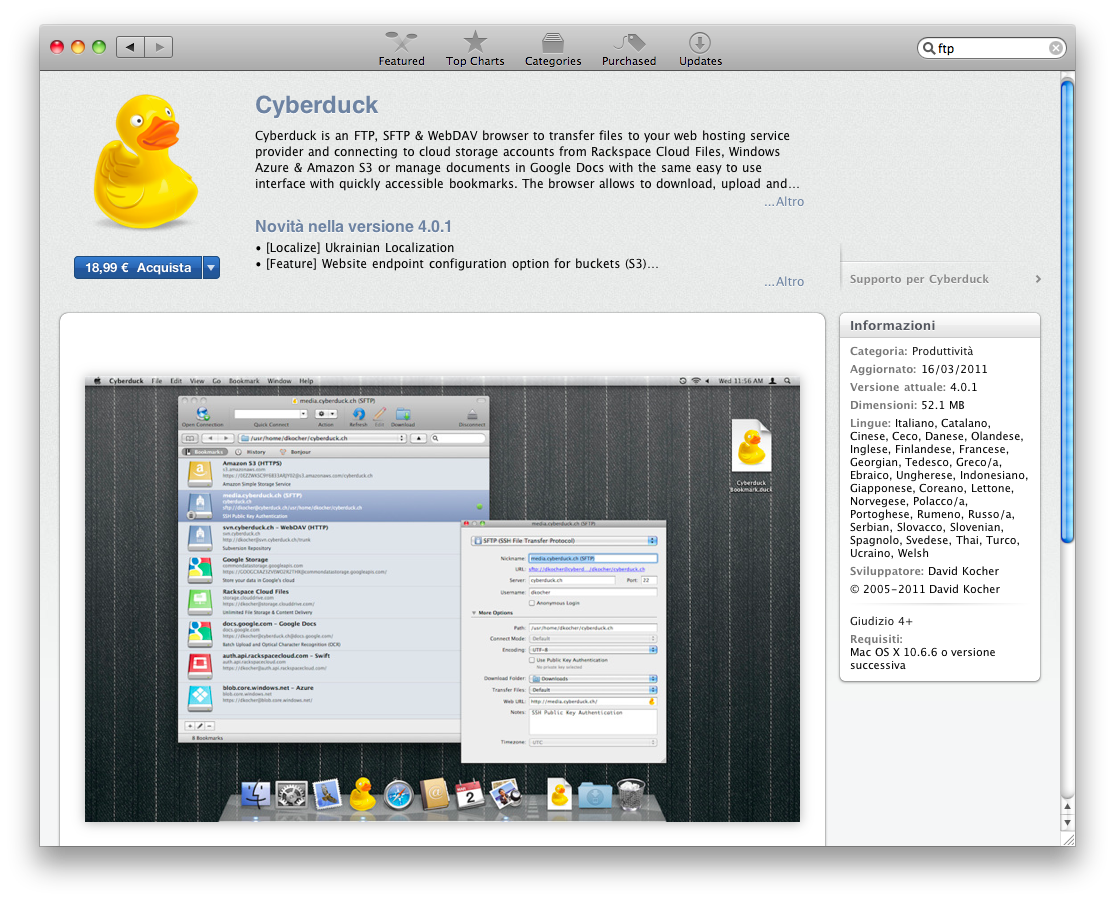Viewport: 1115px width, 900px height.
Task: Go back with the left arrow button
Action: [x=130, y=47]
